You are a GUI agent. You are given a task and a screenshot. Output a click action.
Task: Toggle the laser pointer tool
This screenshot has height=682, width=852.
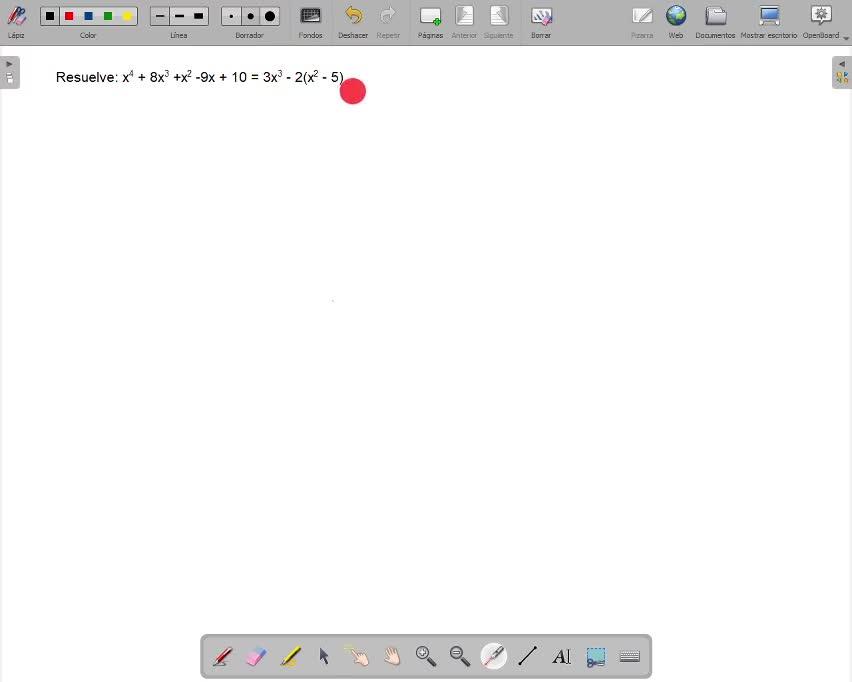494,656
